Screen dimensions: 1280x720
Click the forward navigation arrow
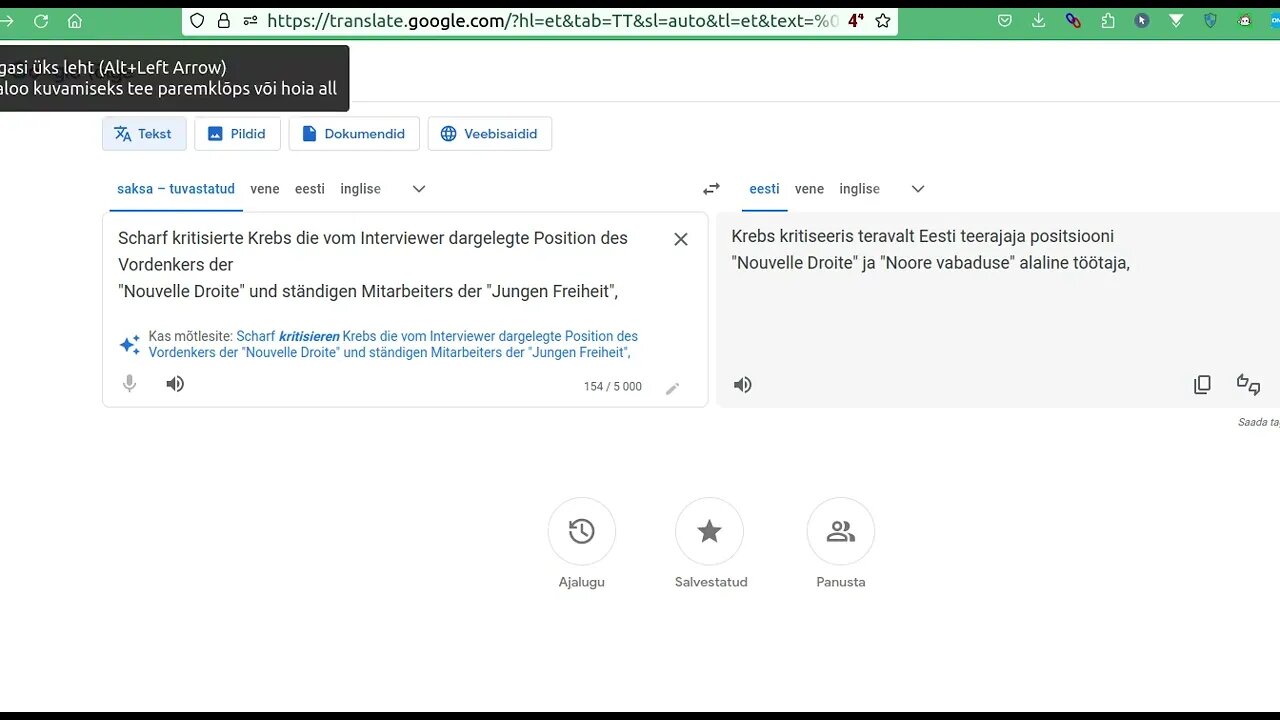click(x=6, y=21)
